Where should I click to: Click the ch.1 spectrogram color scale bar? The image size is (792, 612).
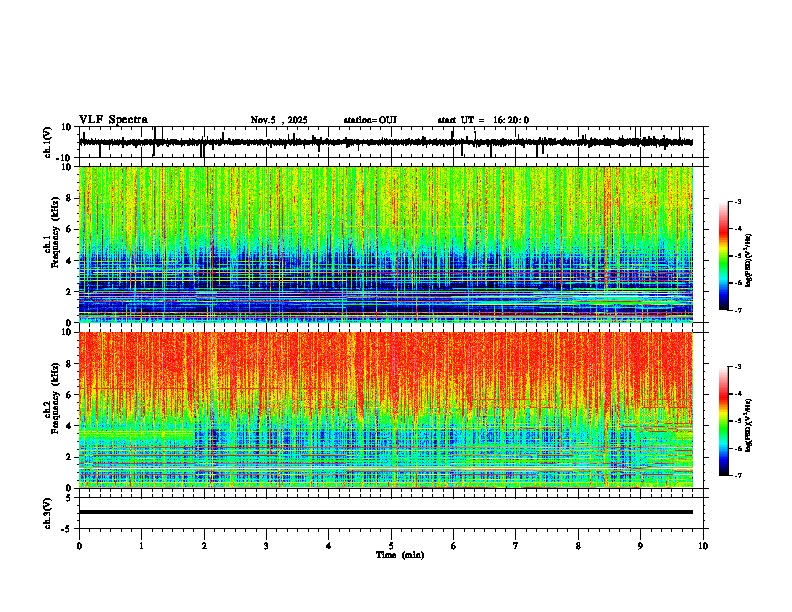pyautogui.click(x=723, y=256)
